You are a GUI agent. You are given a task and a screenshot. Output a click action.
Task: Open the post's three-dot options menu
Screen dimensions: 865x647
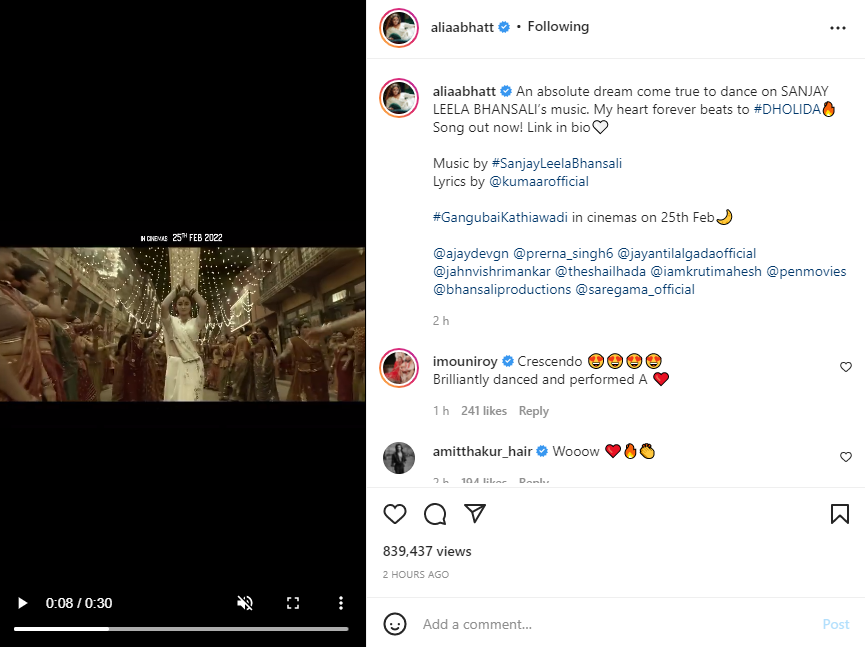click(x=838, y=28)
